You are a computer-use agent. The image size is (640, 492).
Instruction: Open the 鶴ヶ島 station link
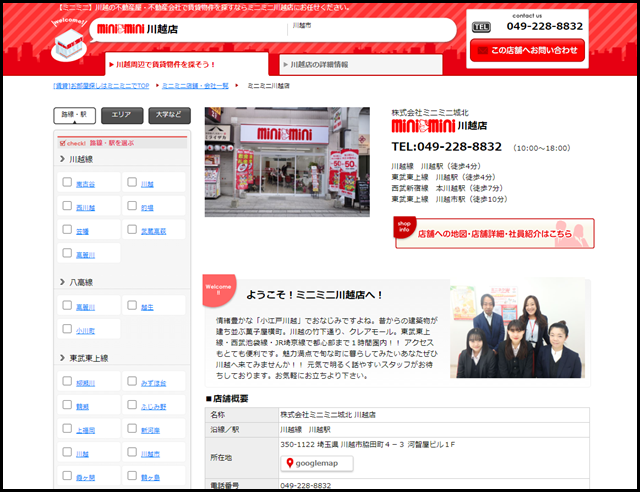point(151,478)
